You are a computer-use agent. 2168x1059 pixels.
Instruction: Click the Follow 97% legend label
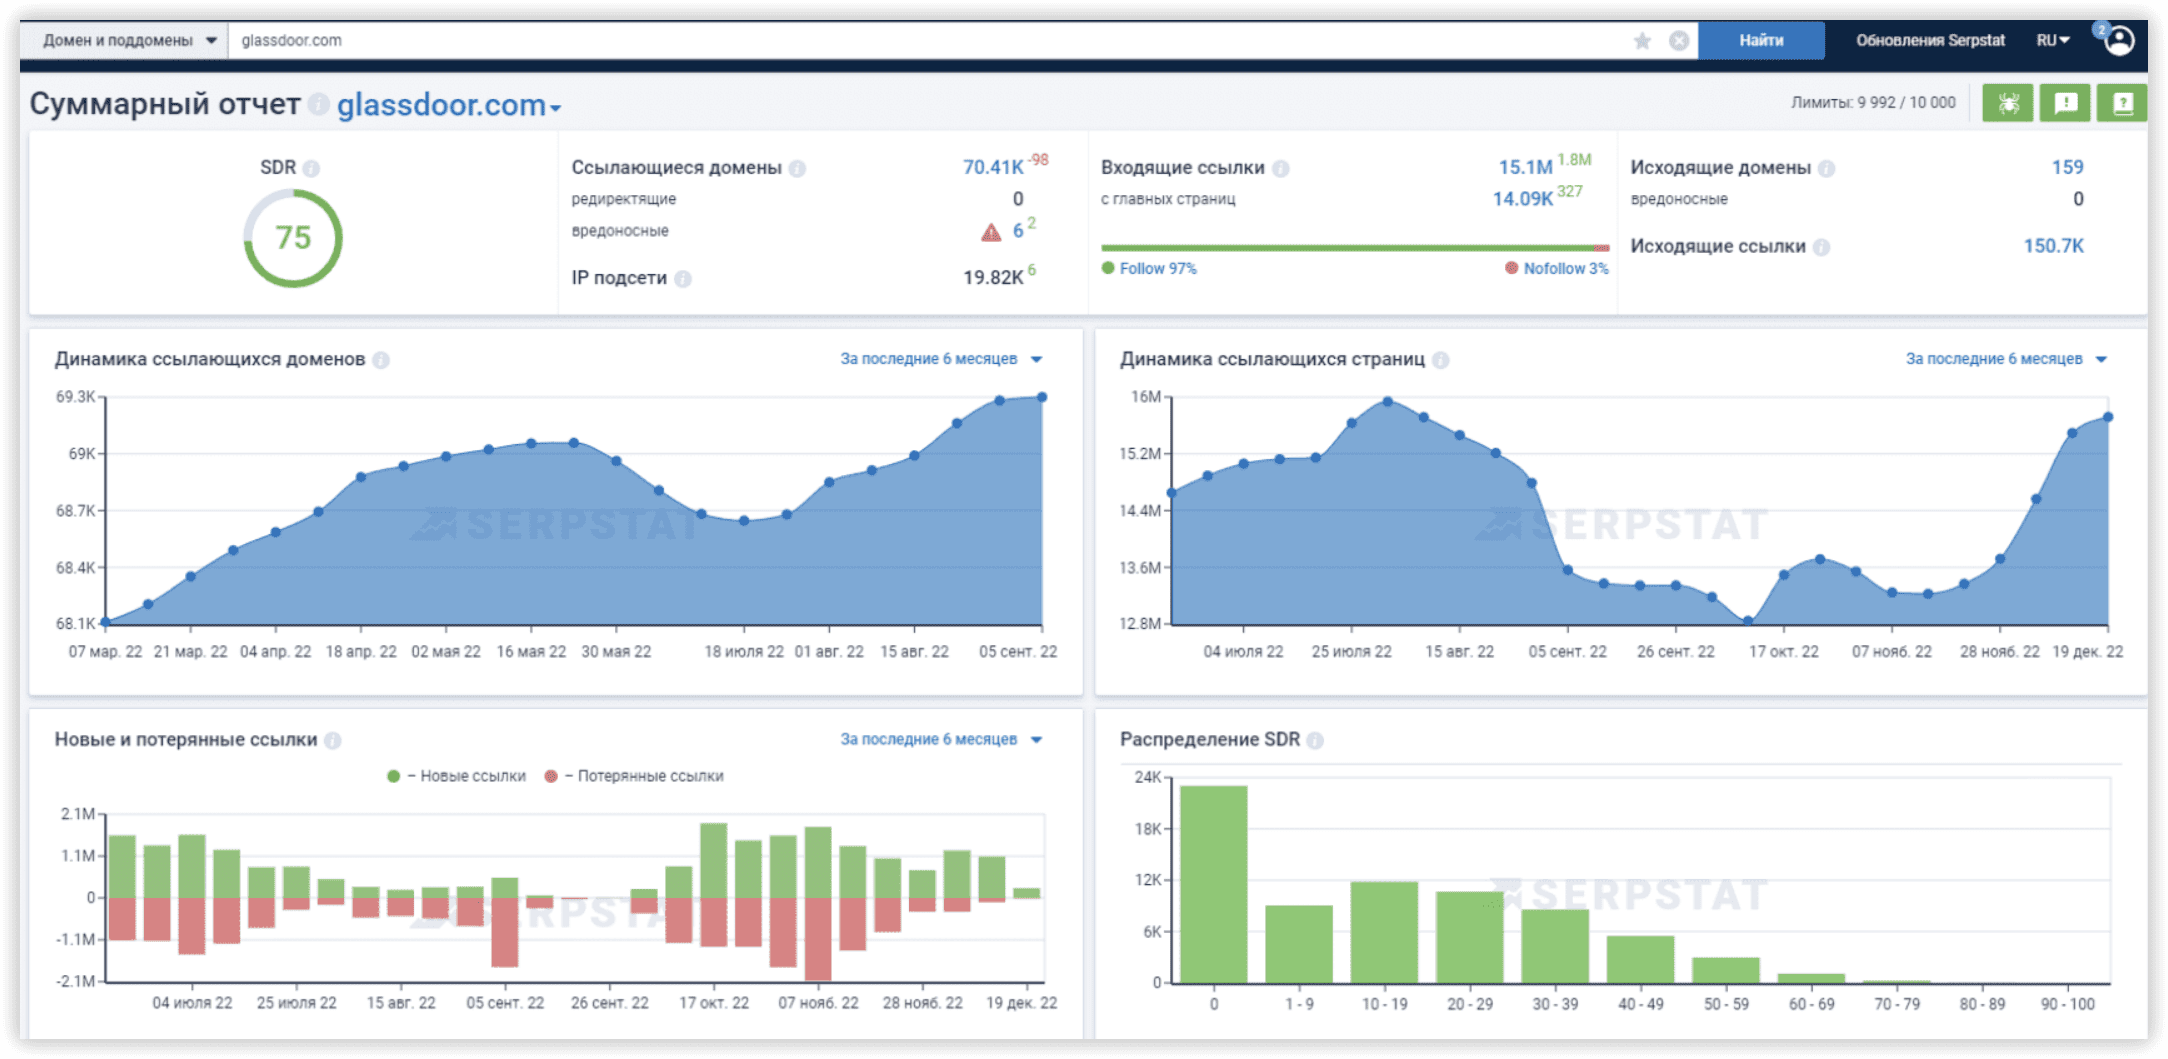1157,269
